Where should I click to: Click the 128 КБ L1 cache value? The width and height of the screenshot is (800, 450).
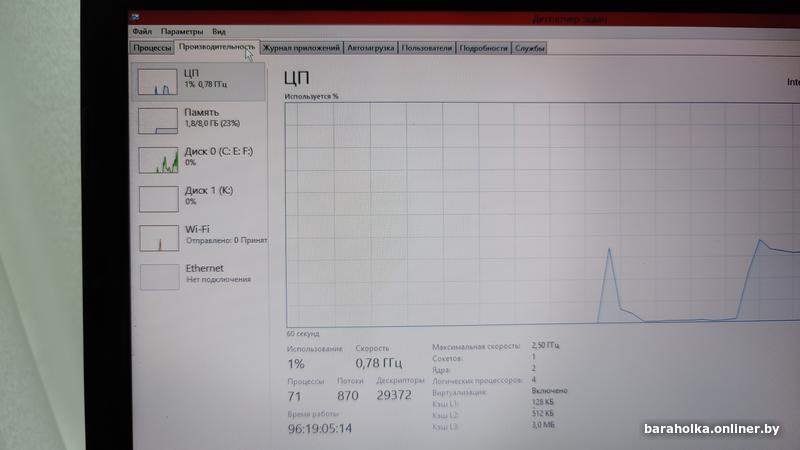(542, 402)
